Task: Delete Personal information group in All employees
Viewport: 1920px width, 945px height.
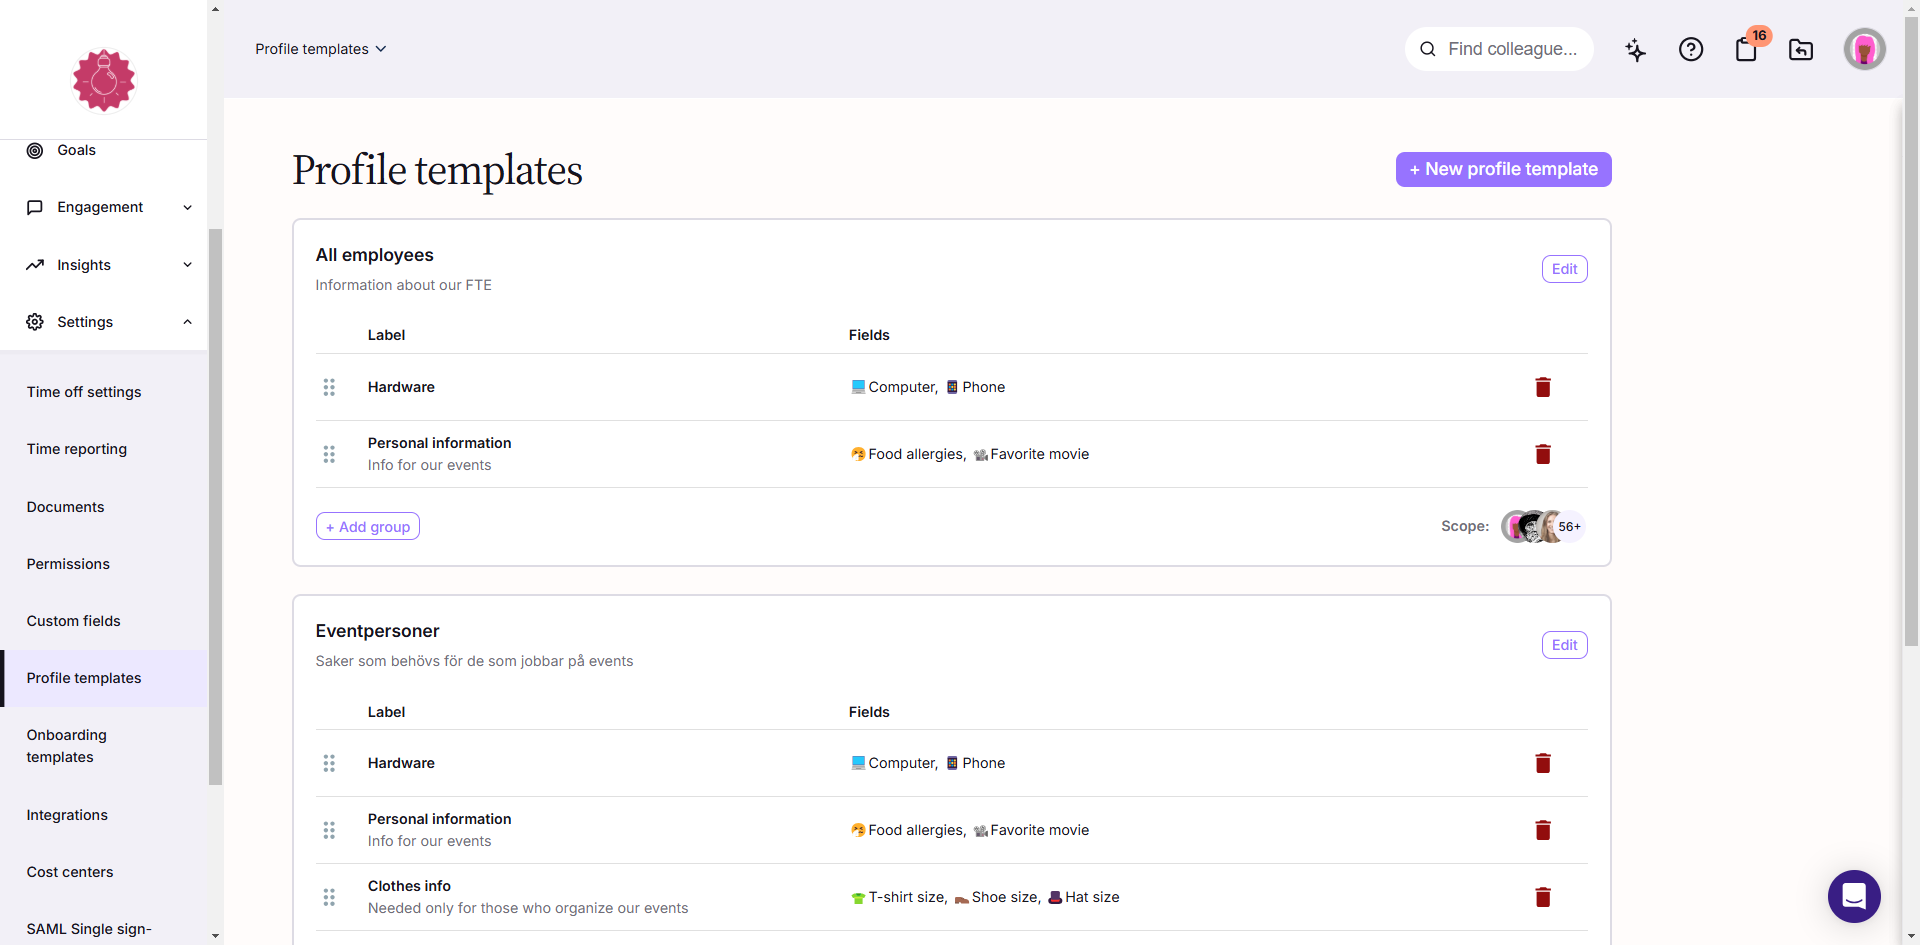Action: click(x=1543, y=454)
